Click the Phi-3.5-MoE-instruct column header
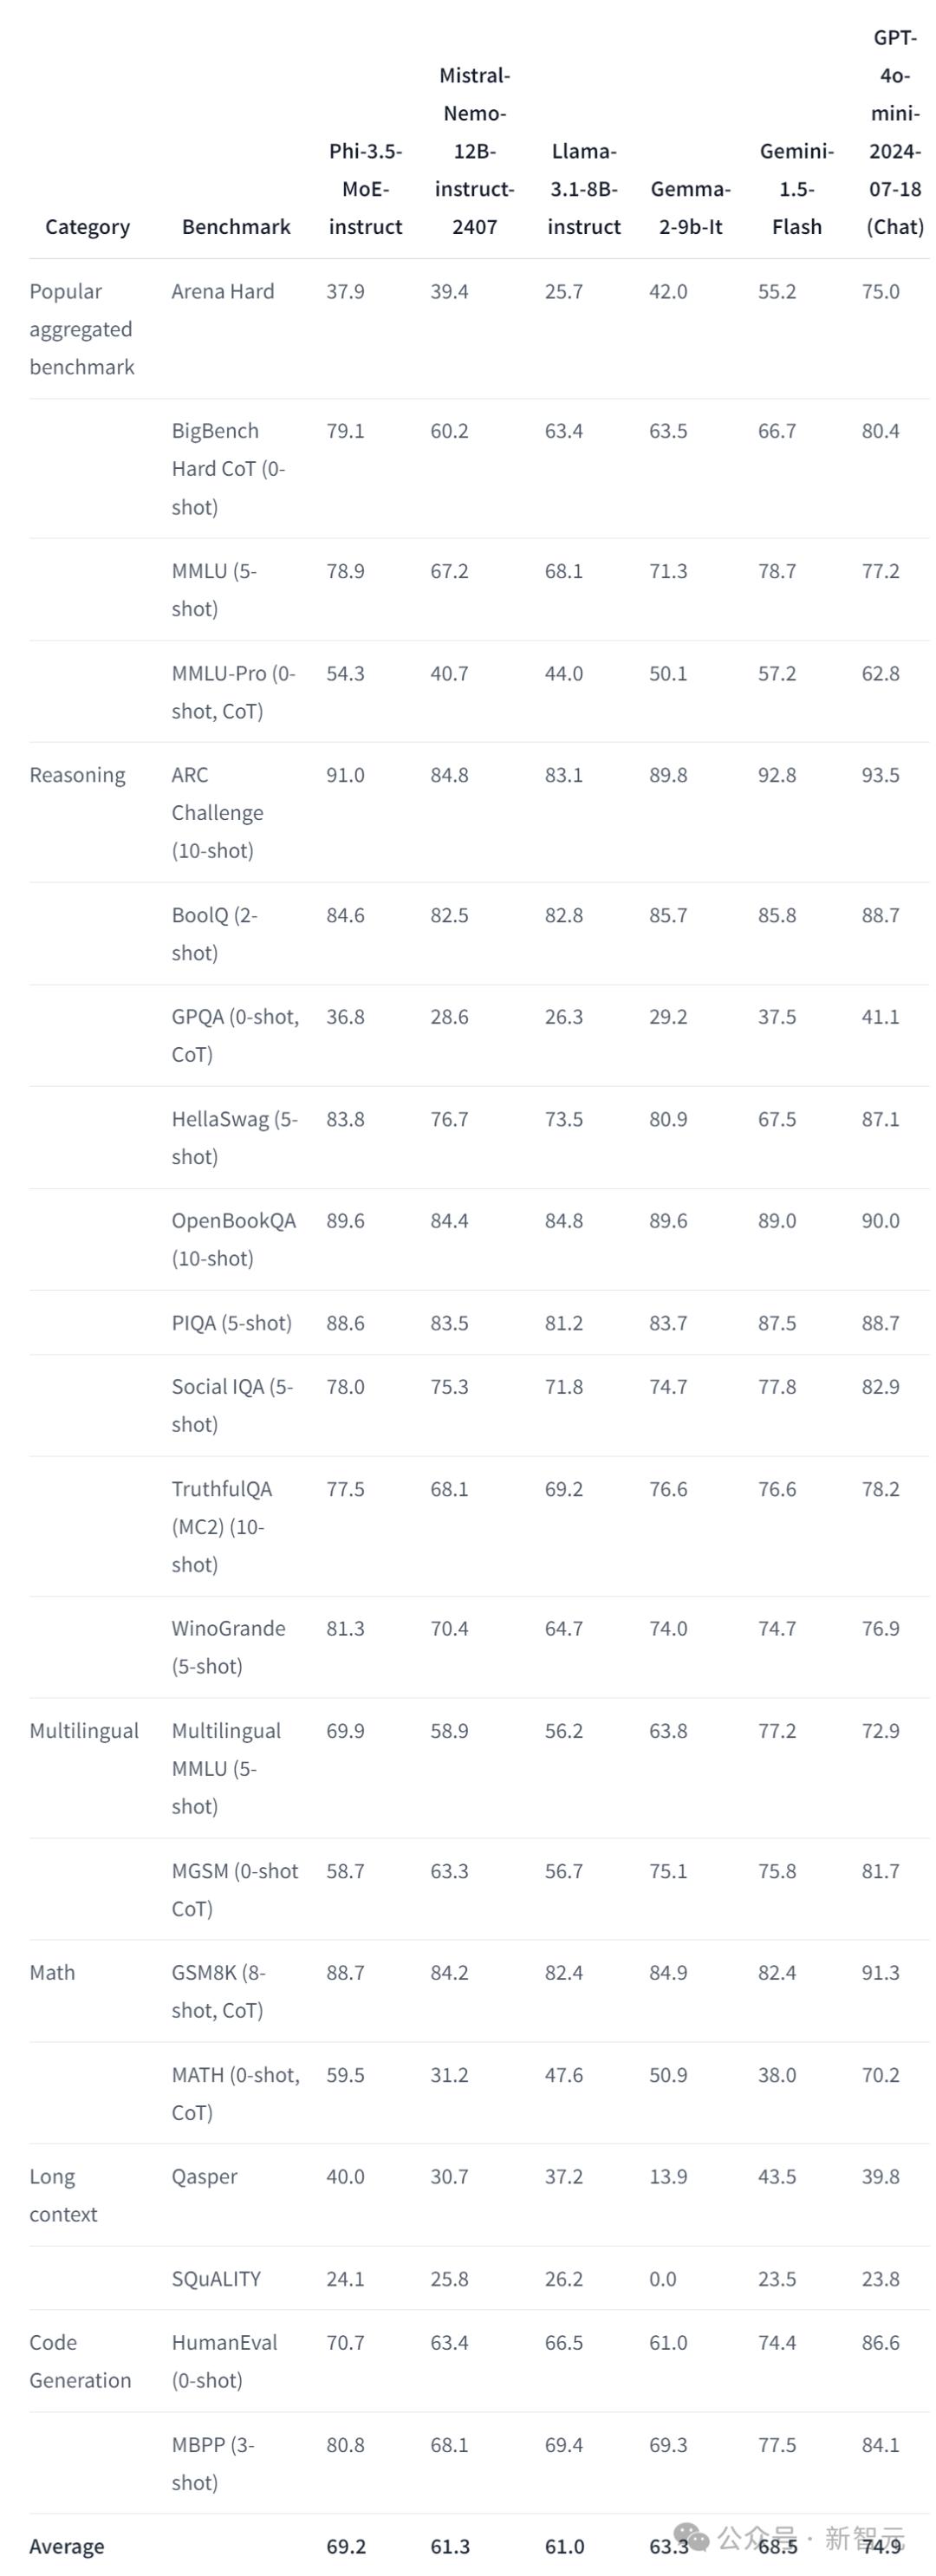Viewport: 936px width, 2576px height. click(365, 189)
